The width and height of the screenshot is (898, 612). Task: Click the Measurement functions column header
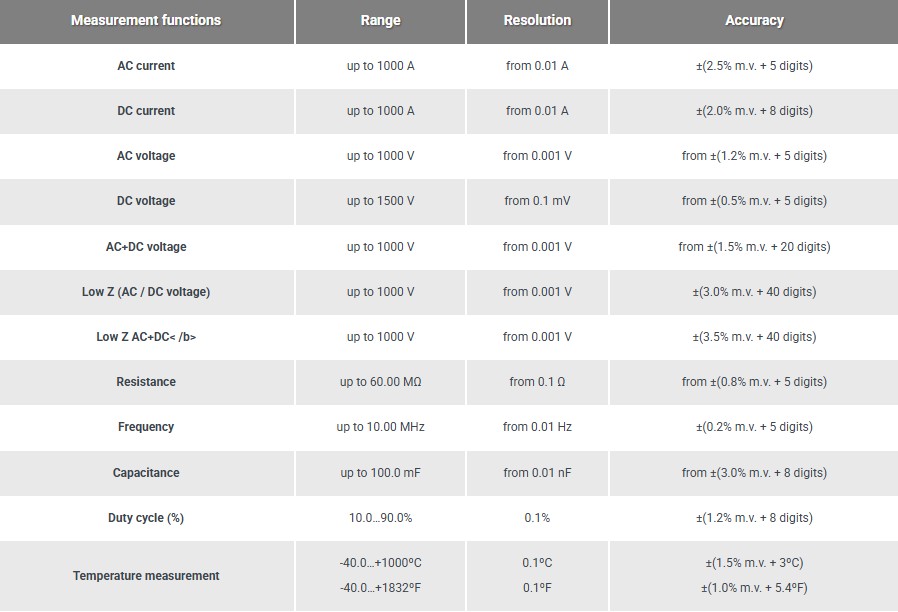click(146, 20)
